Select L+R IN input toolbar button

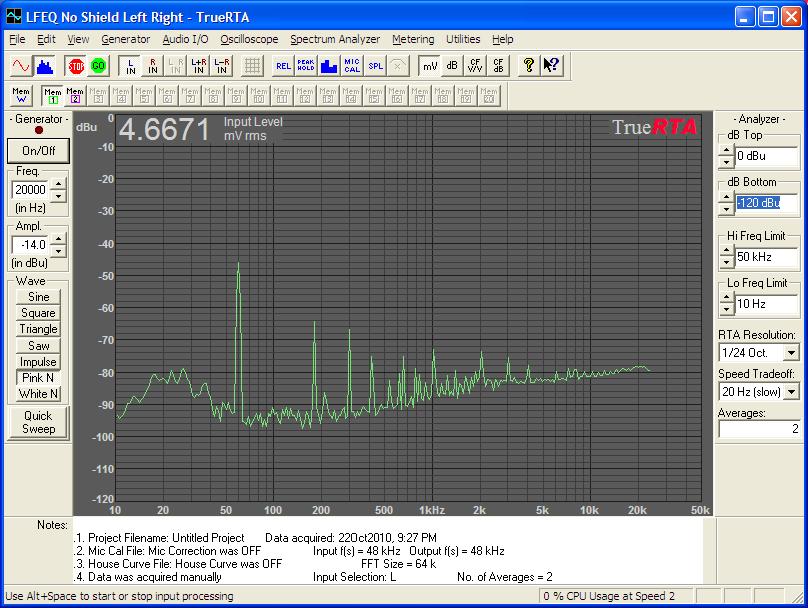199,65
